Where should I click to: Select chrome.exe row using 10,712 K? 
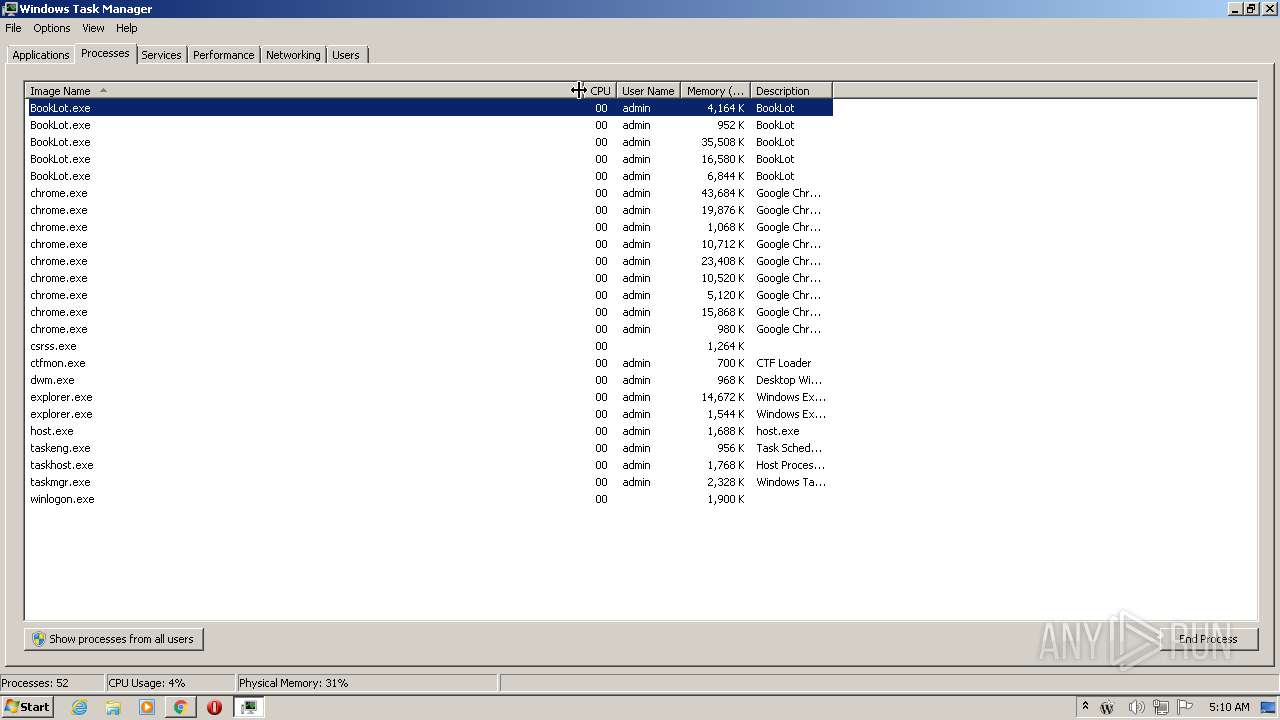(429, 244)
